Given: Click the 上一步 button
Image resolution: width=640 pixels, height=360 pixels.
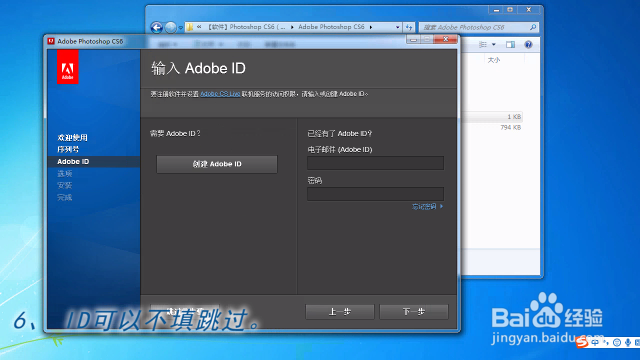Looking at the screenshot, I should (340, 312).
